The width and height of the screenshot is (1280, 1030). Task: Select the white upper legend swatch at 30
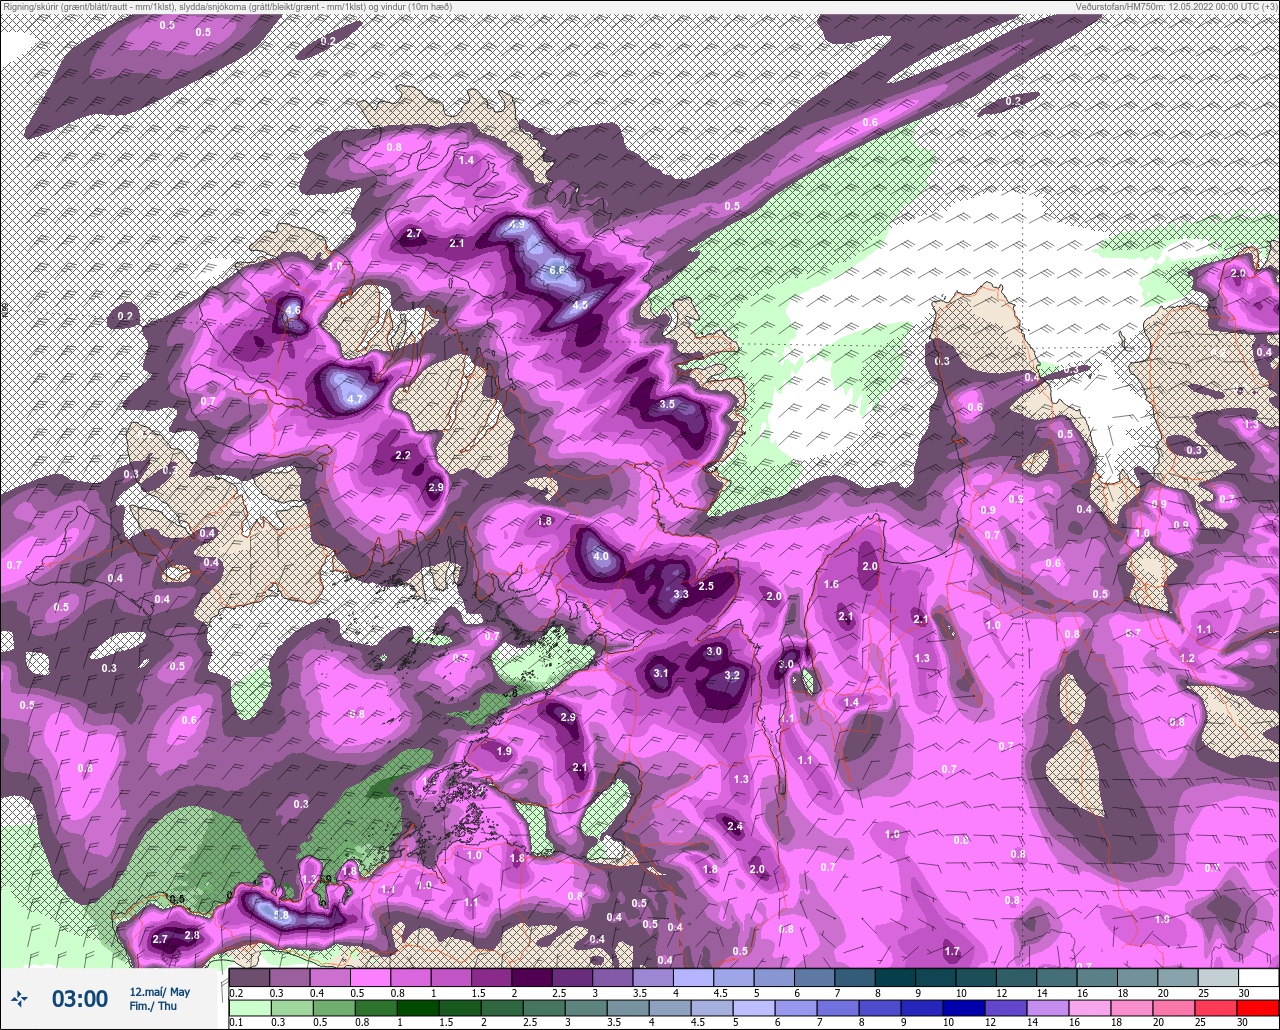click(1259, 977)
